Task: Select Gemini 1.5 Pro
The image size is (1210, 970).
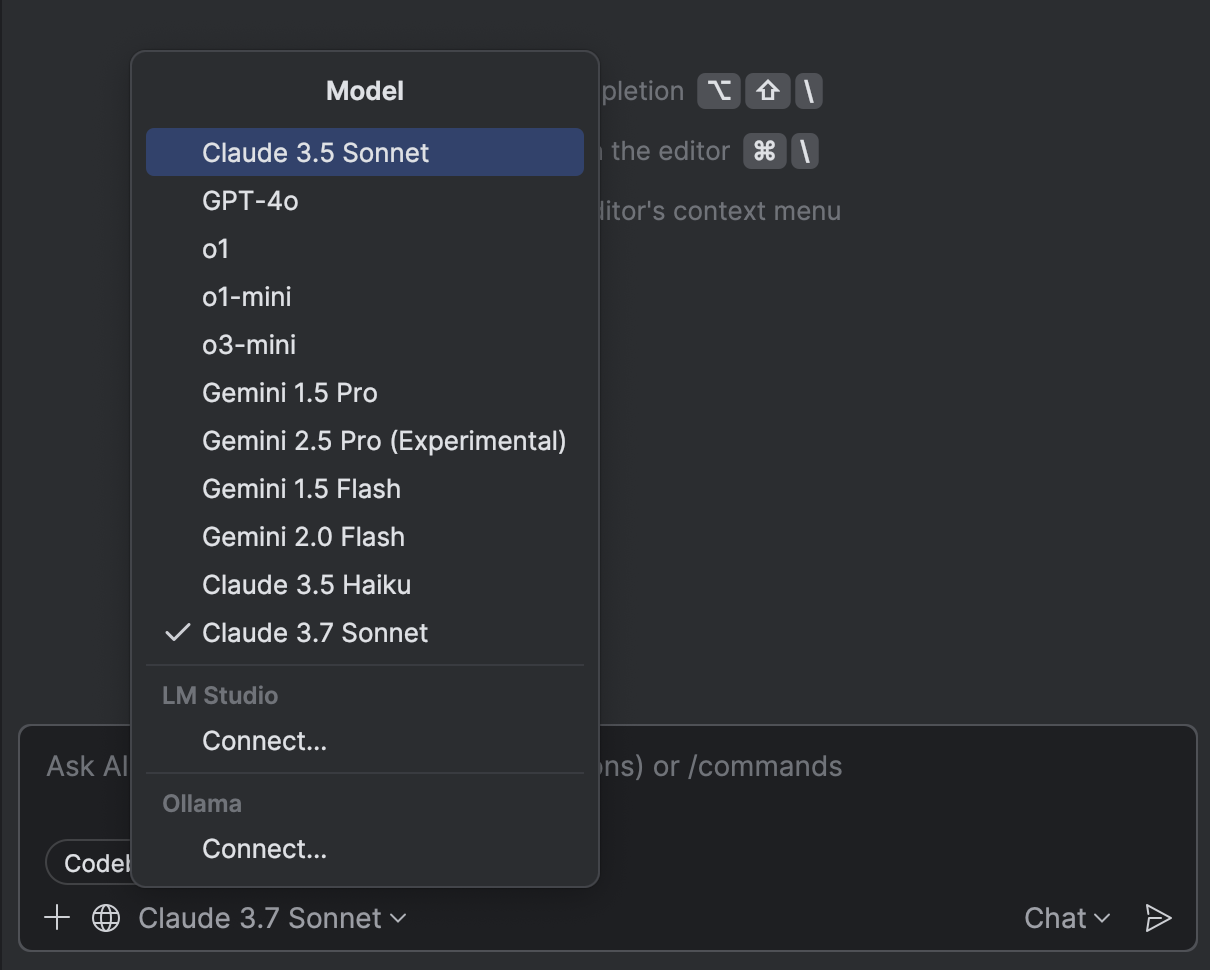Action: click(x=290, y=393)
